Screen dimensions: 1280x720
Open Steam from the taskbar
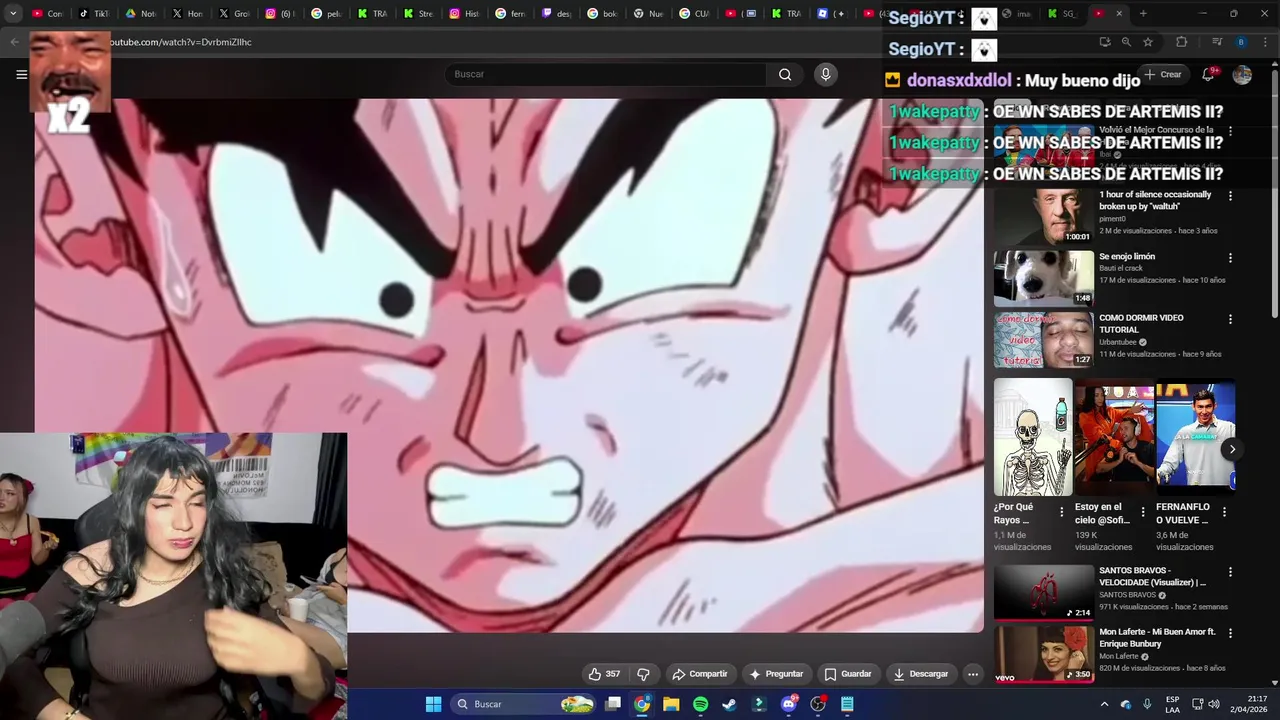click(x=729, y=704)
